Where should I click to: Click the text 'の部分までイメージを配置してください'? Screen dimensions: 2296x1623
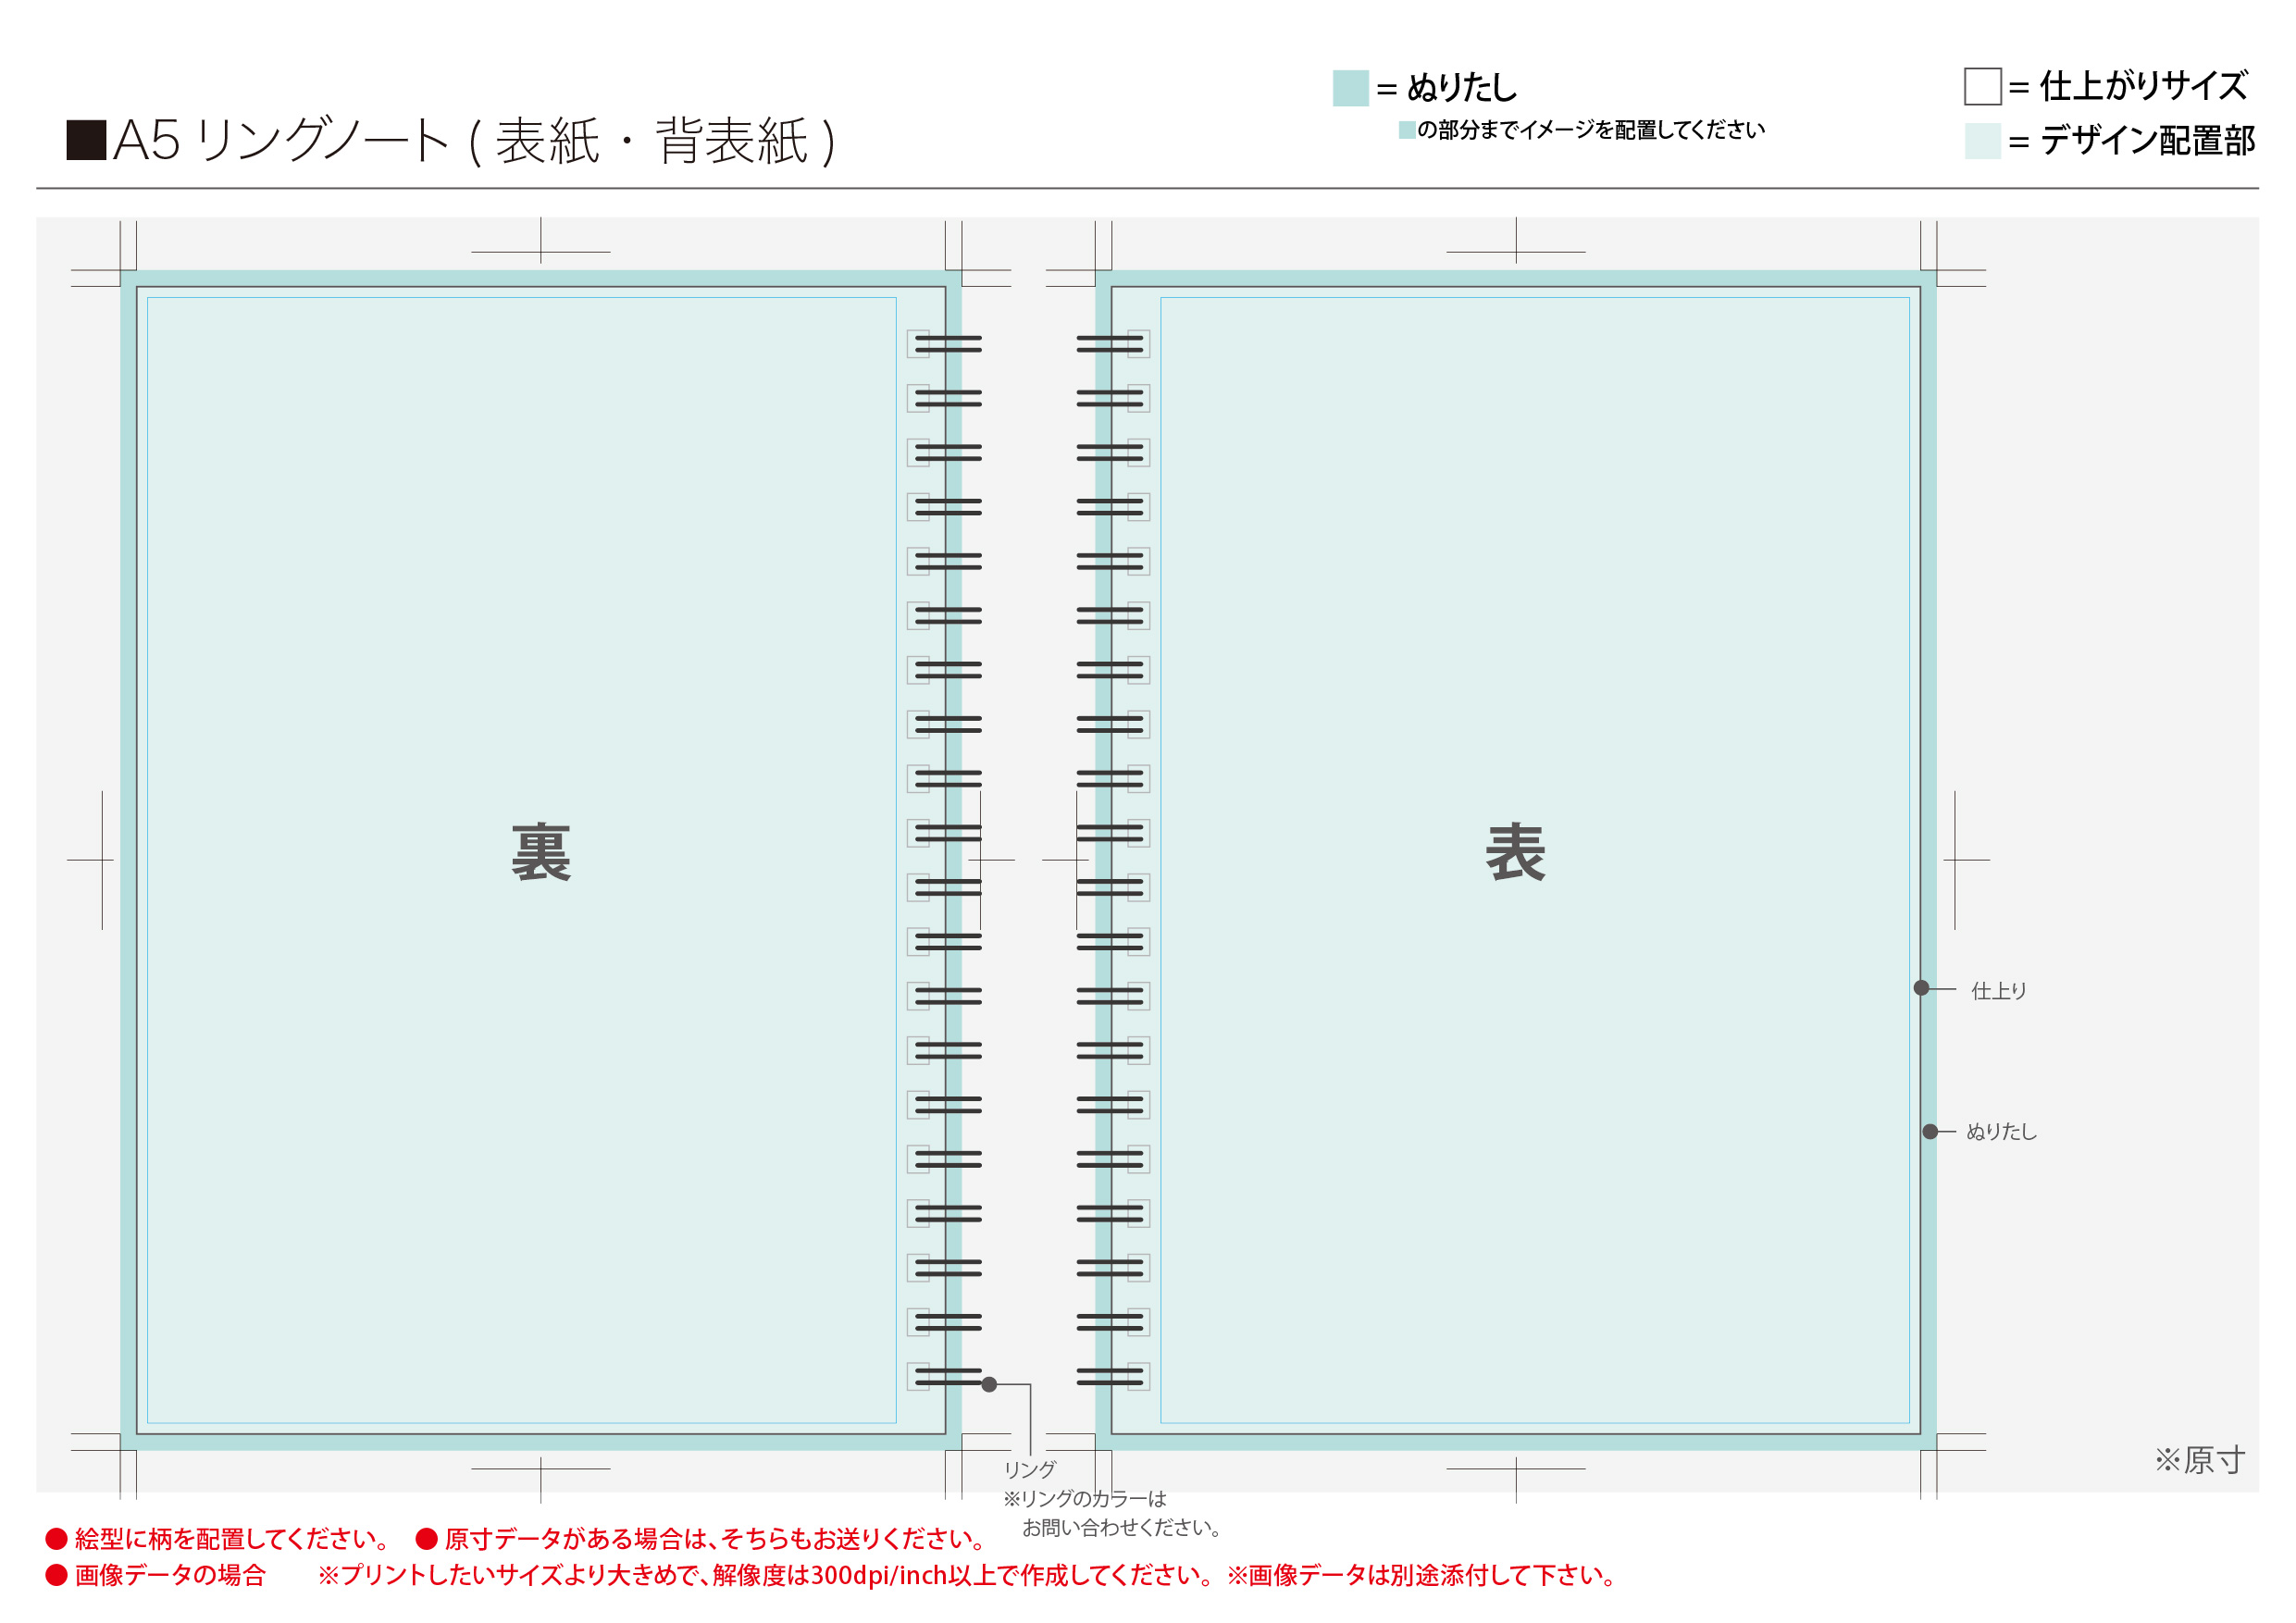[1590, 130]
